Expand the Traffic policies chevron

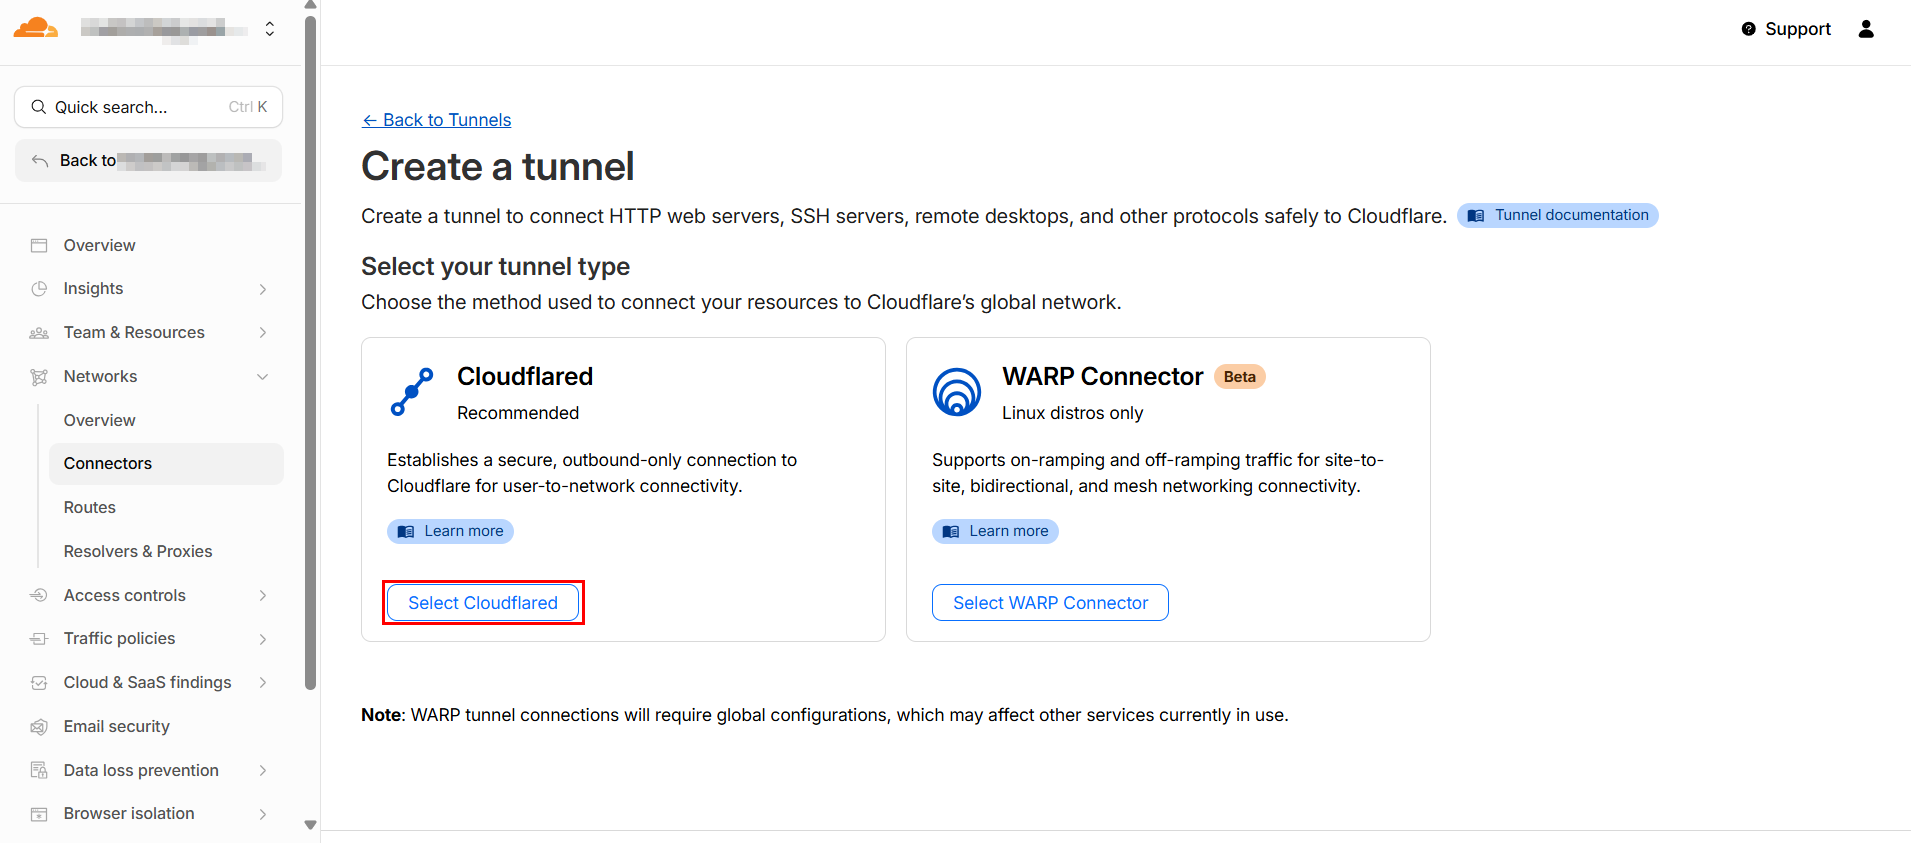263,639
